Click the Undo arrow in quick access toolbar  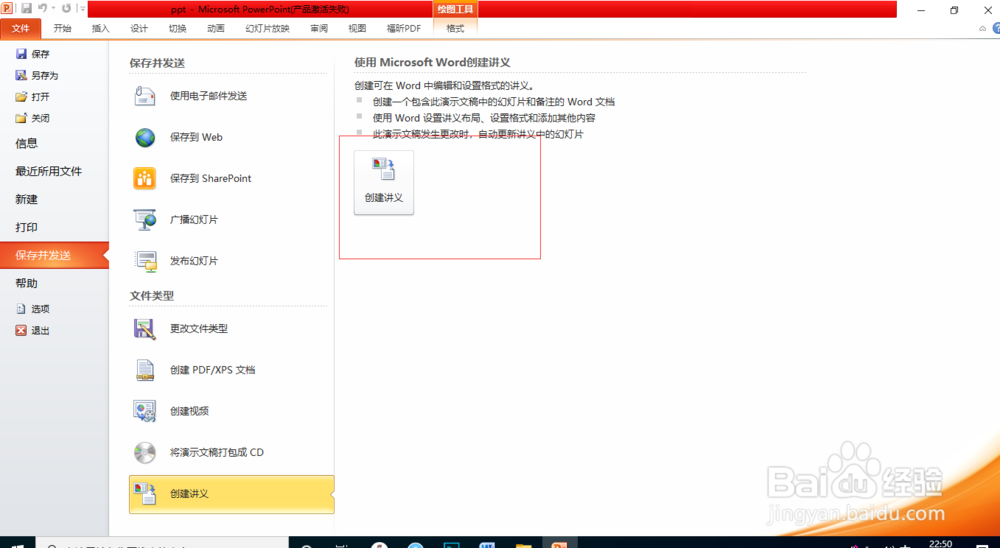coord(42,9)
